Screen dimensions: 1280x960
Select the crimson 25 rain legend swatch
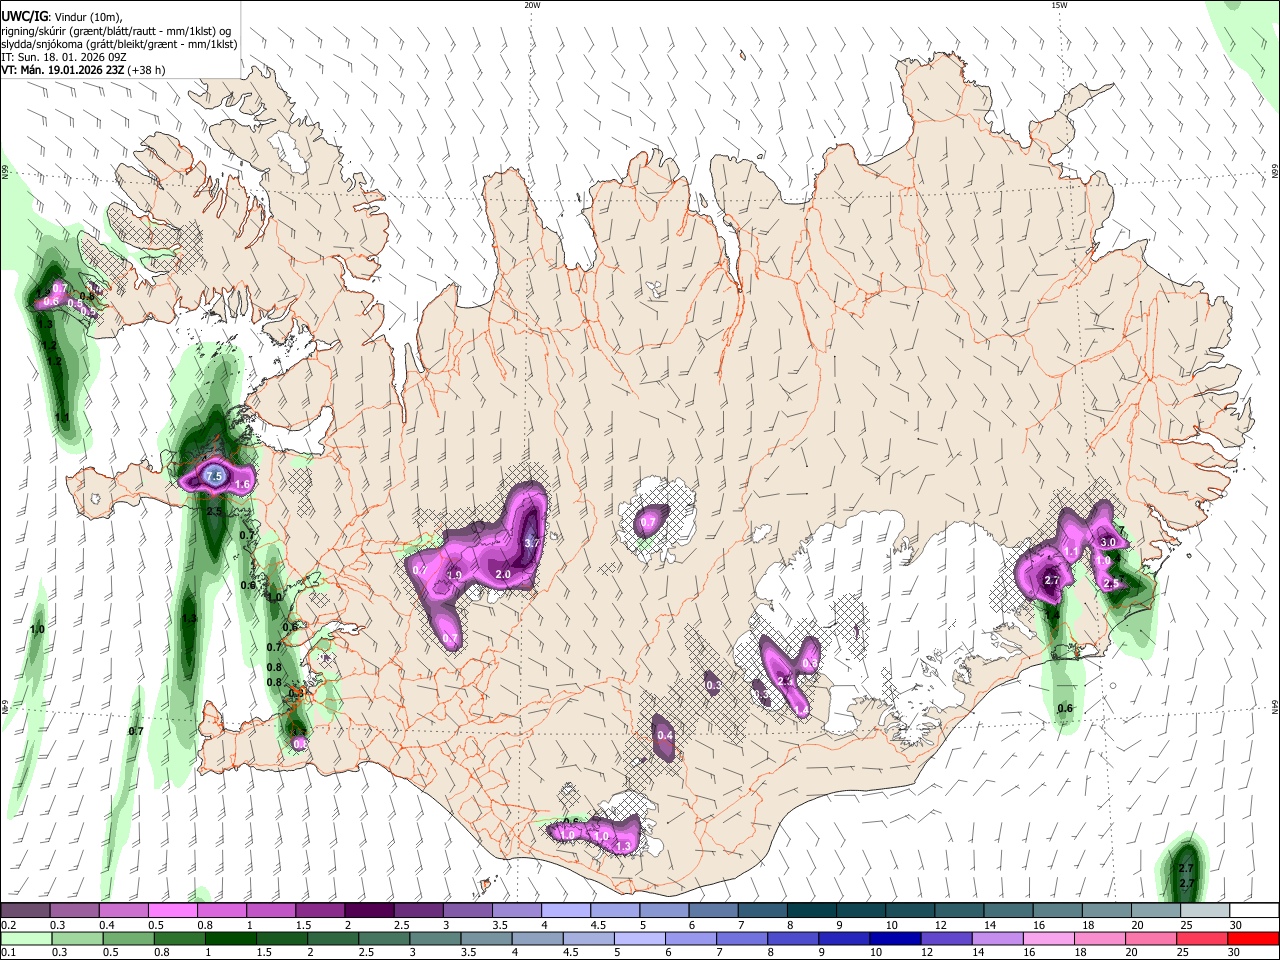pyautogui.click(x=1201, y=938)
